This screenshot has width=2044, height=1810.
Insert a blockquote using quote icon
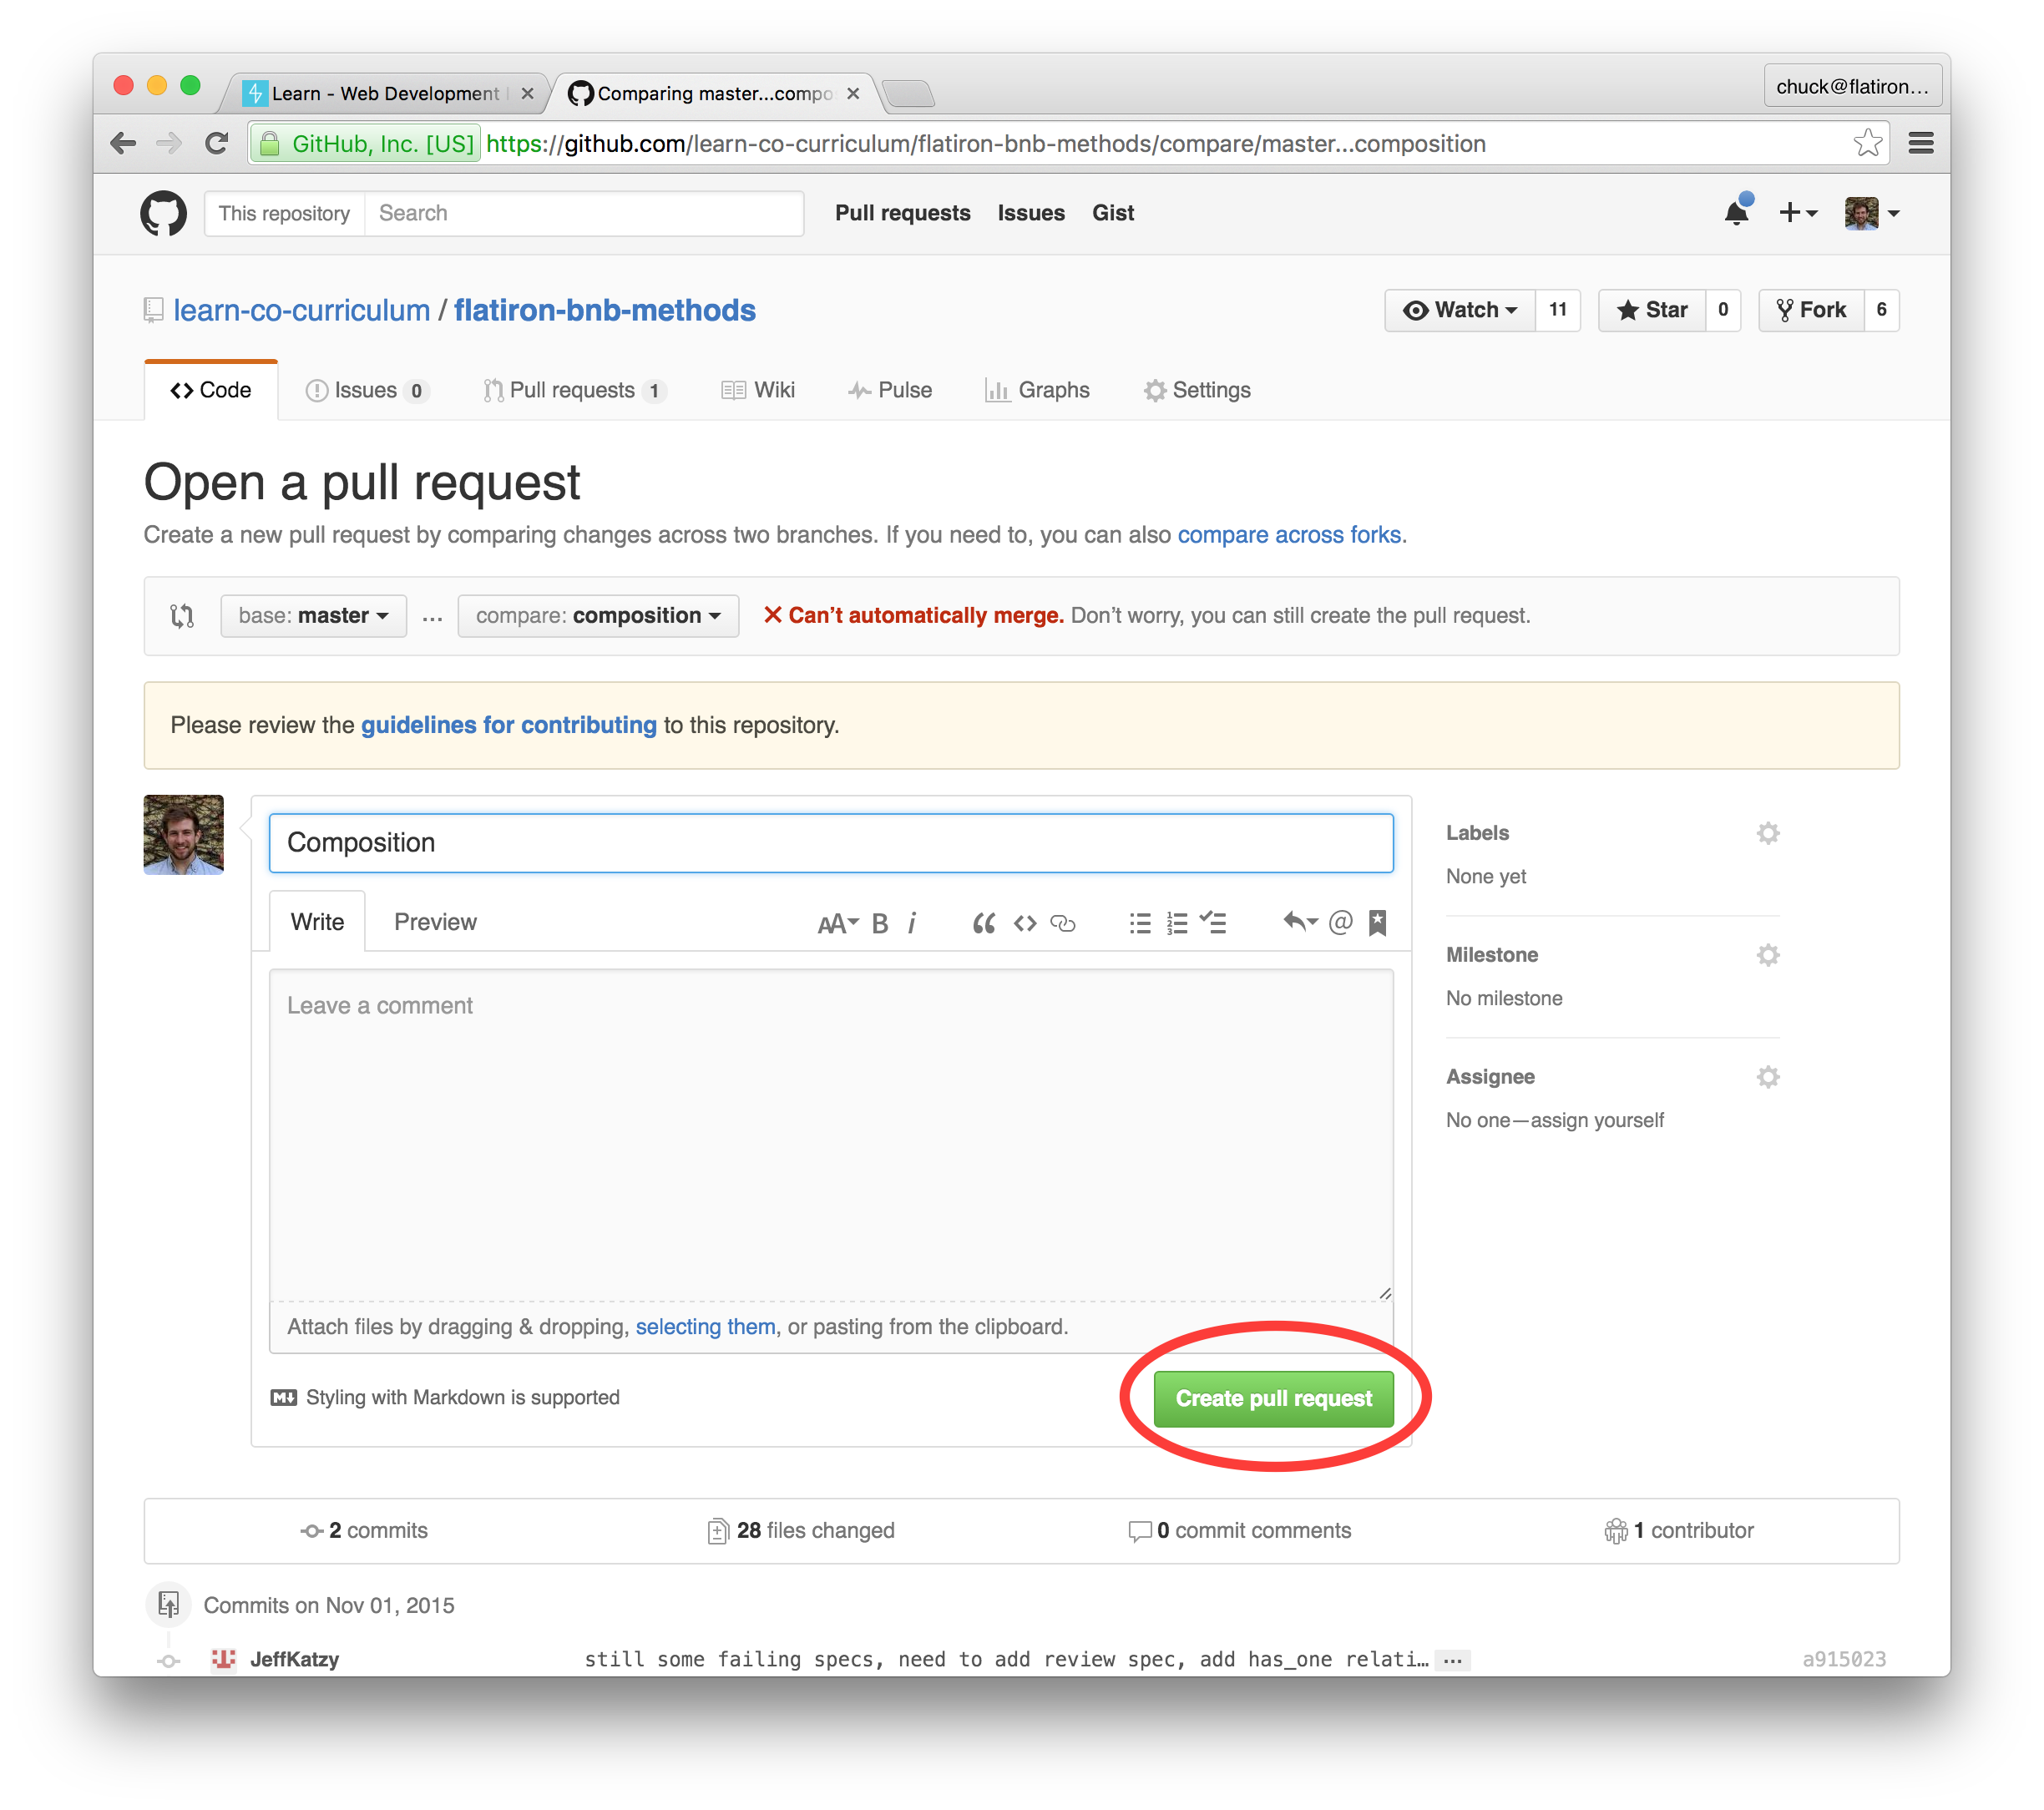(x=984, y=923)
